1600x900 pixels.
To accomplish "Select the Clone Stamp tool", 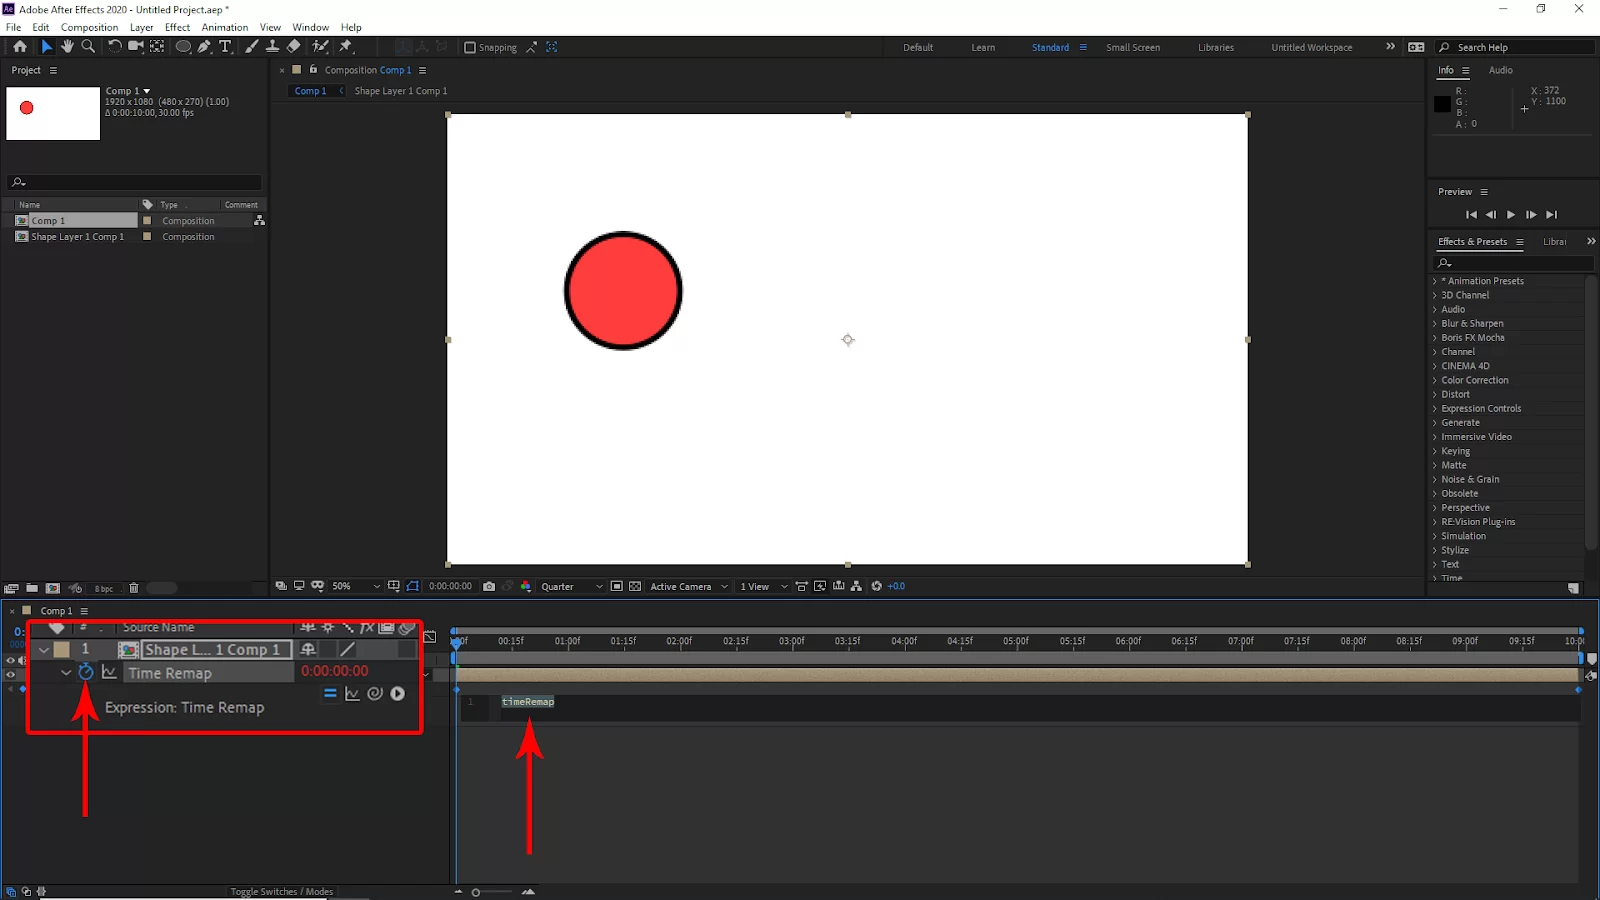I will [272, 47].
